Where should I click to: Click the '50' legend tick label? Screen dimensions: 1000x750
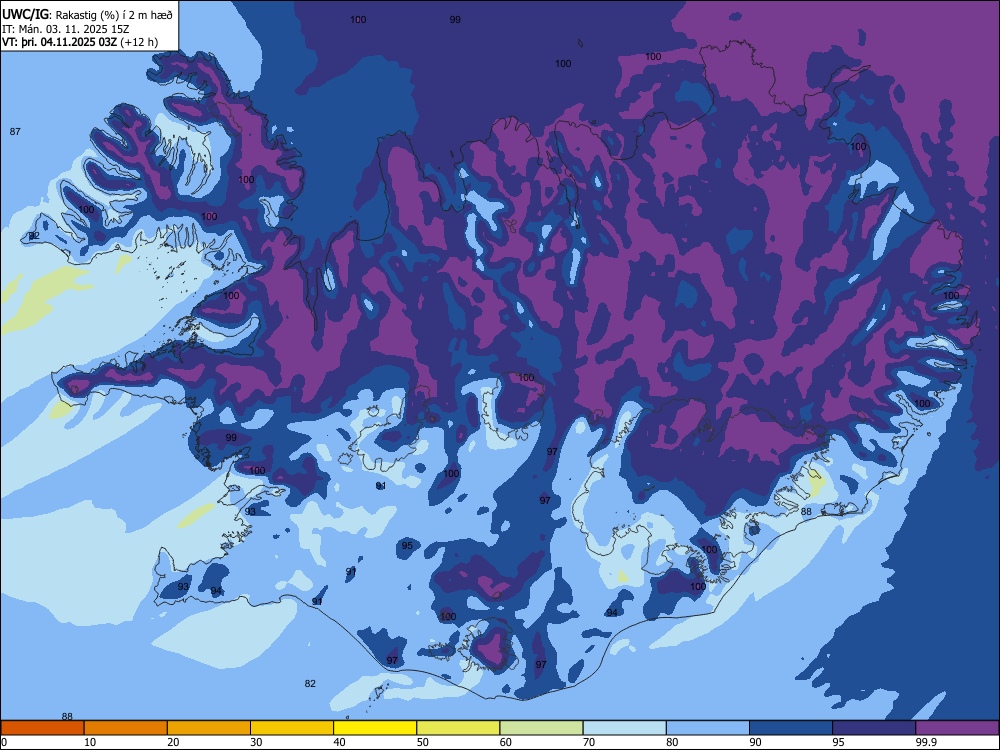[422, 742]
